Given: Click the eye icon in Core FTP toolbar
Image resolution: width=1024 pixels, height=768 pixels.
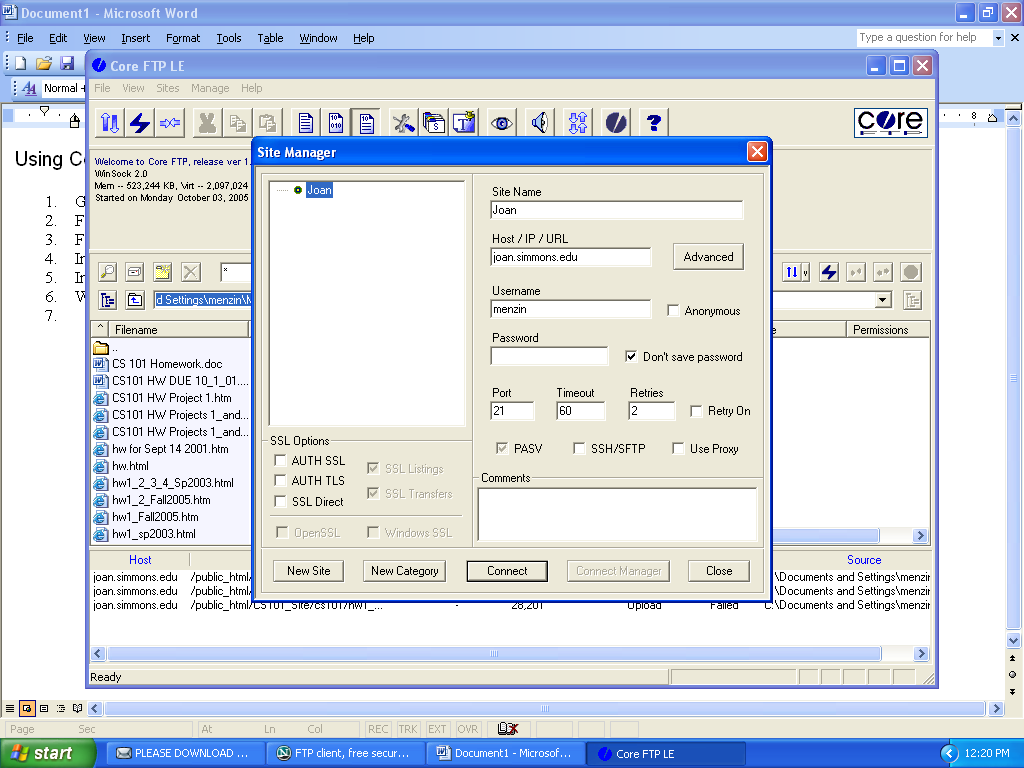Looking at the screenshot, I should coord(501,123).
